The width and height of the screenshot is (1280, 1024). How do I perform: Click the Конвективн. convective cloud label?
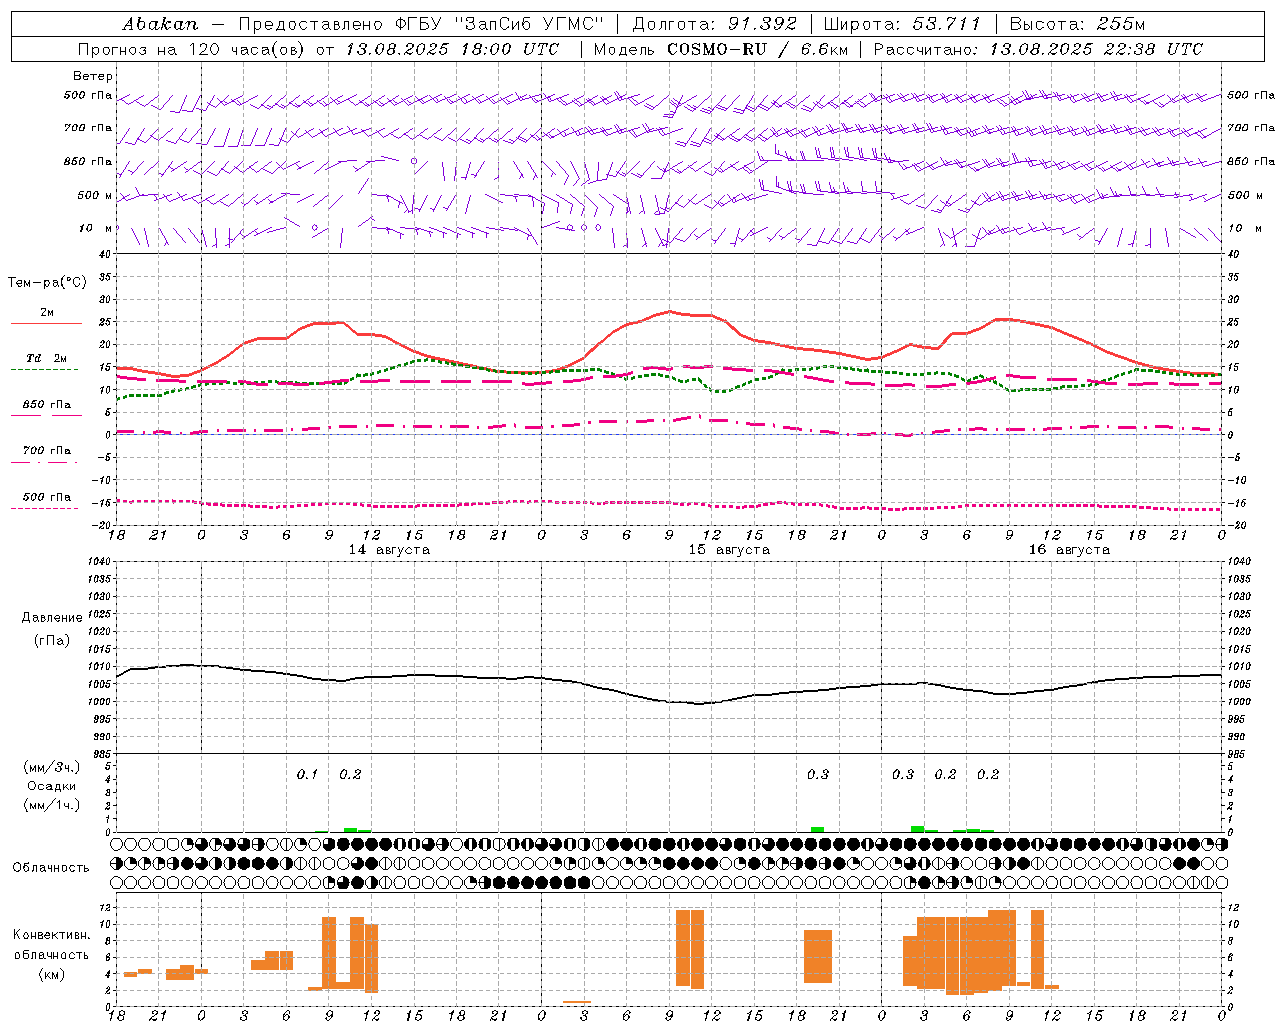point(52,934)
